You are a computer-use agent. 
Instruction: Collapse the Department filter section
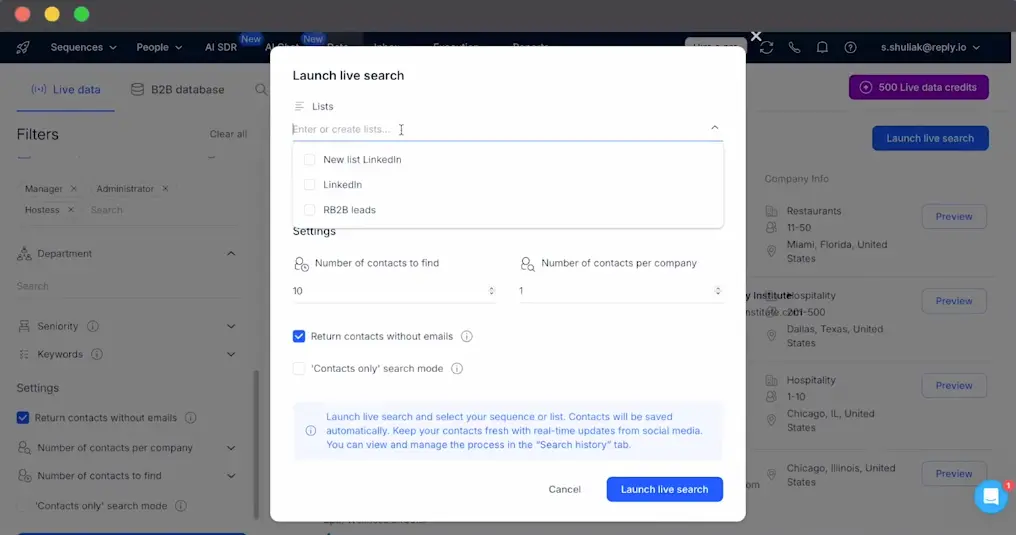(231, 254)
